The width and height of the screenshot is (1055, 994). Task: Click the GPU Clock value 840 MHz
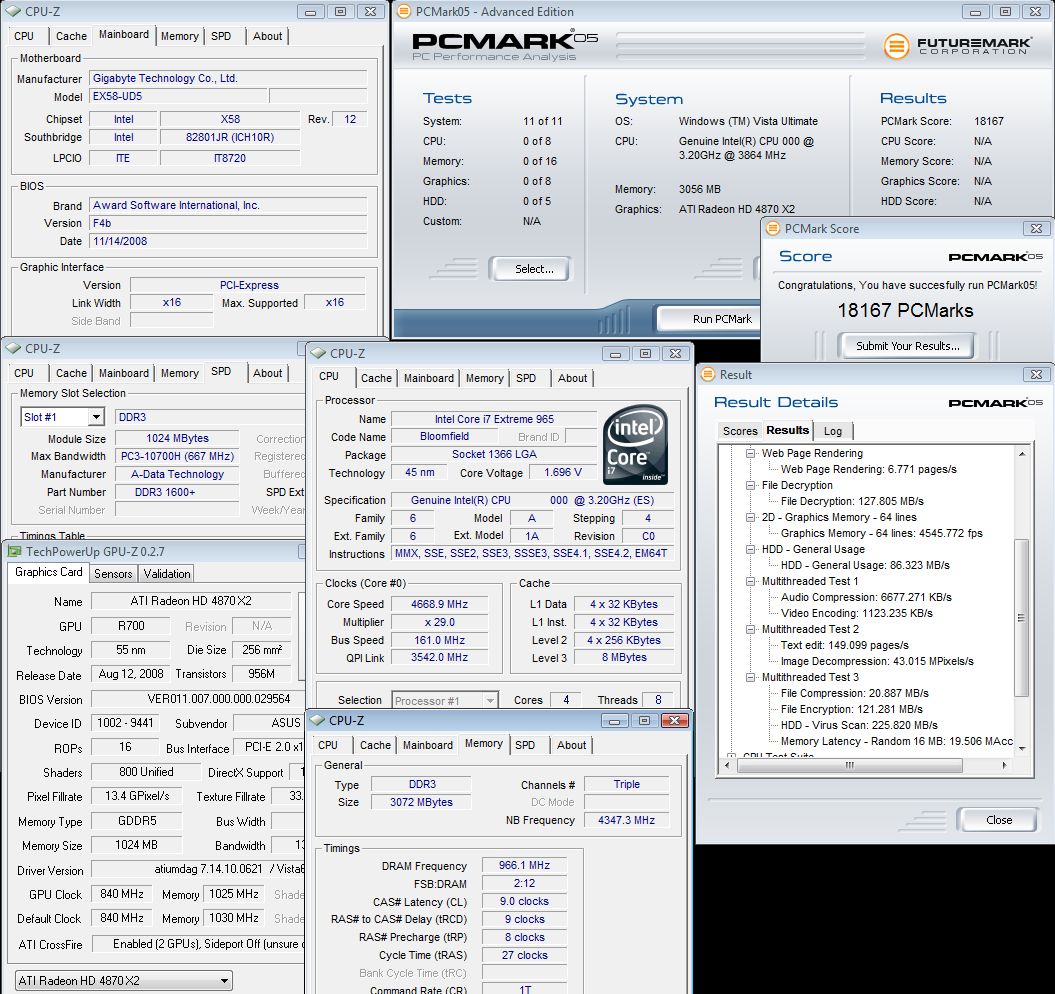click(122, 894)
